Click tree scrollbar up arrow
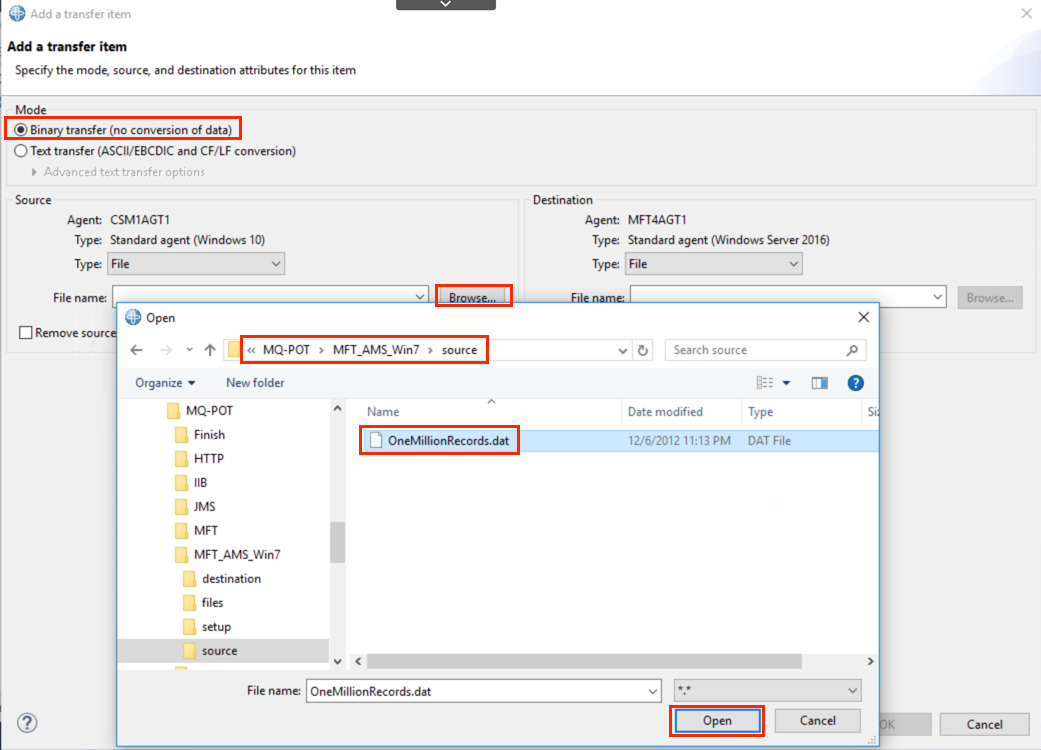This screenshot has width=1041, height=750. (x=337, y=409)
